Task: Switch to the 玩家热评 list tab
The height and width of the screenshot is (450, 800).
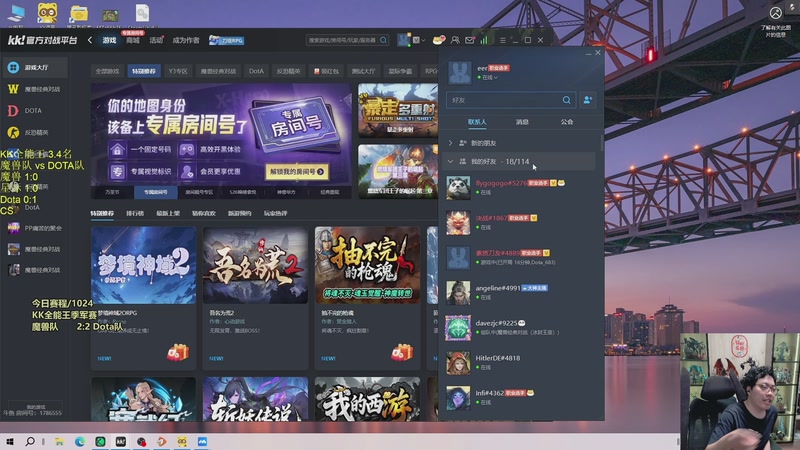Action: point(276,213)
